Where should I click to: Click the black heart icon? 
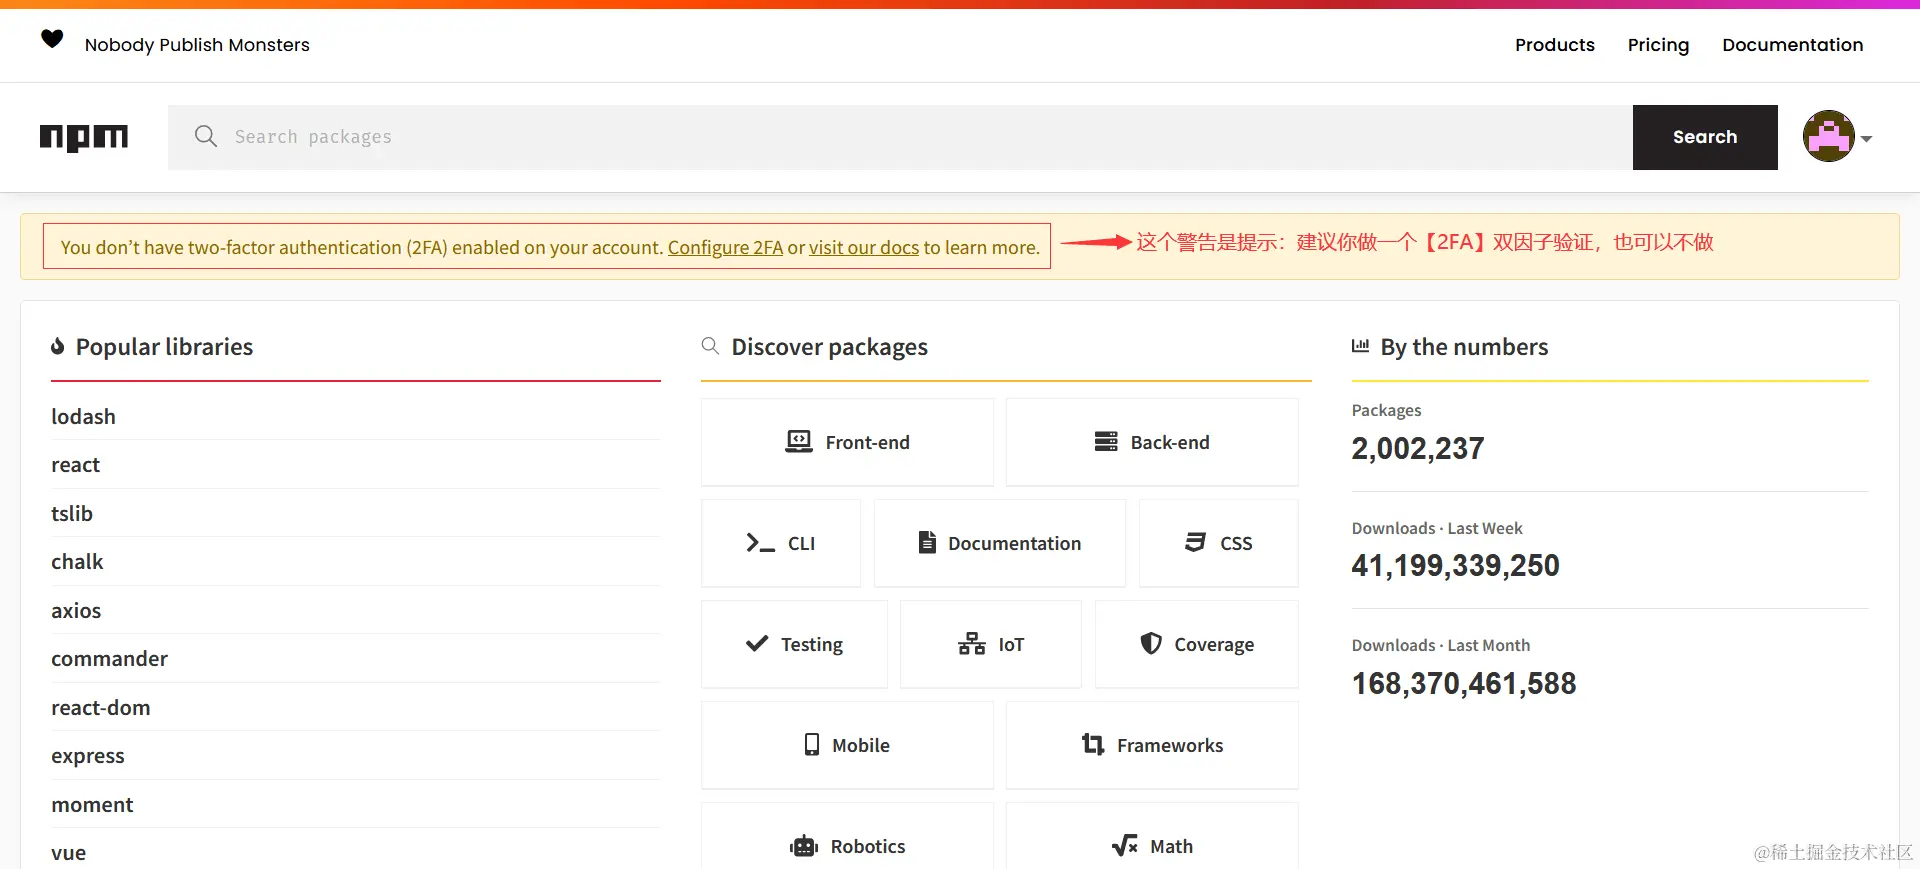(52, 39)
